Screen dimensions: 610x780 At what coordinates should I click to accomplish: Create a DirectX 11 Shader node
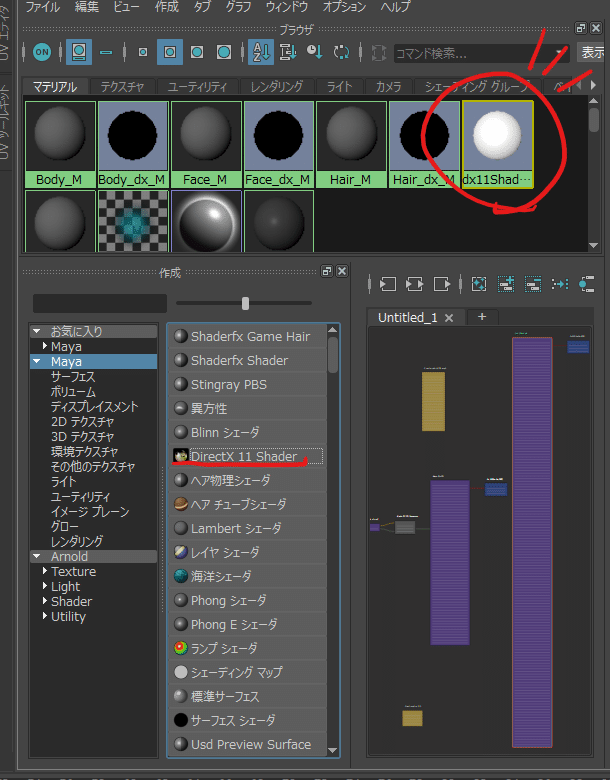(x=248, y=456)
